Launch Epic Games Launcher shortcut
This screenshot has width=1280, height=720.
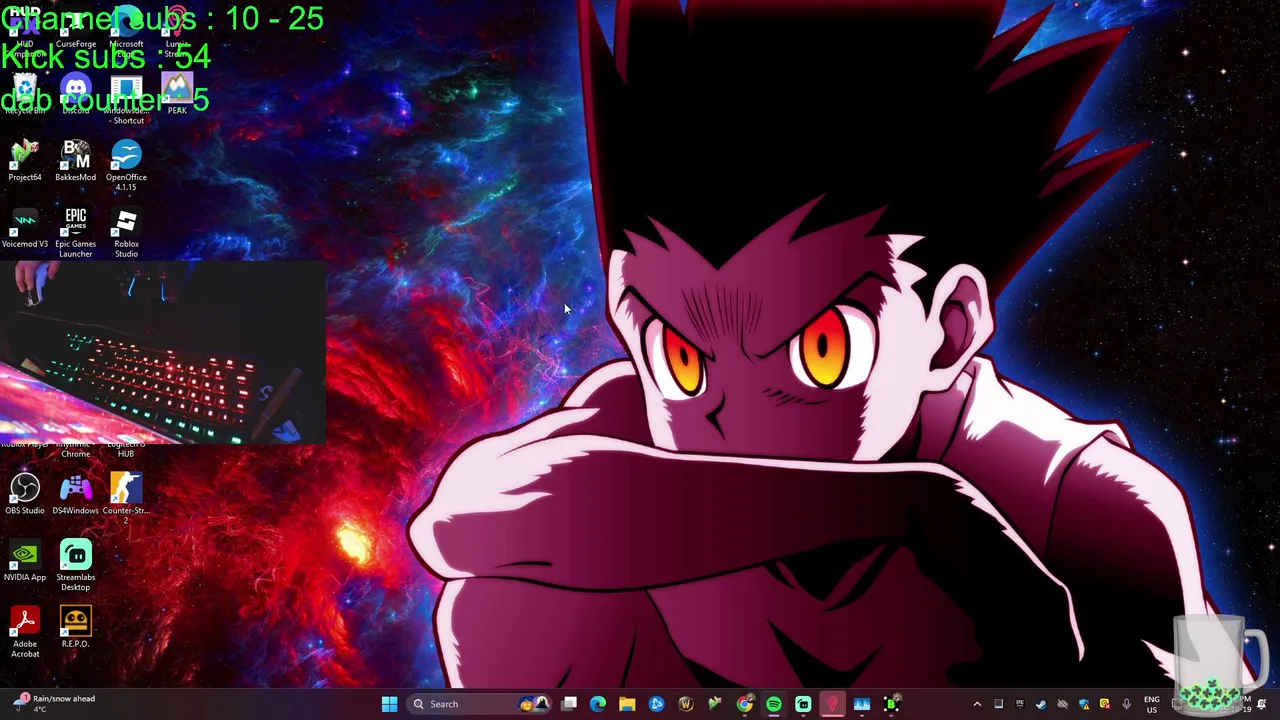tap(76, 232)
